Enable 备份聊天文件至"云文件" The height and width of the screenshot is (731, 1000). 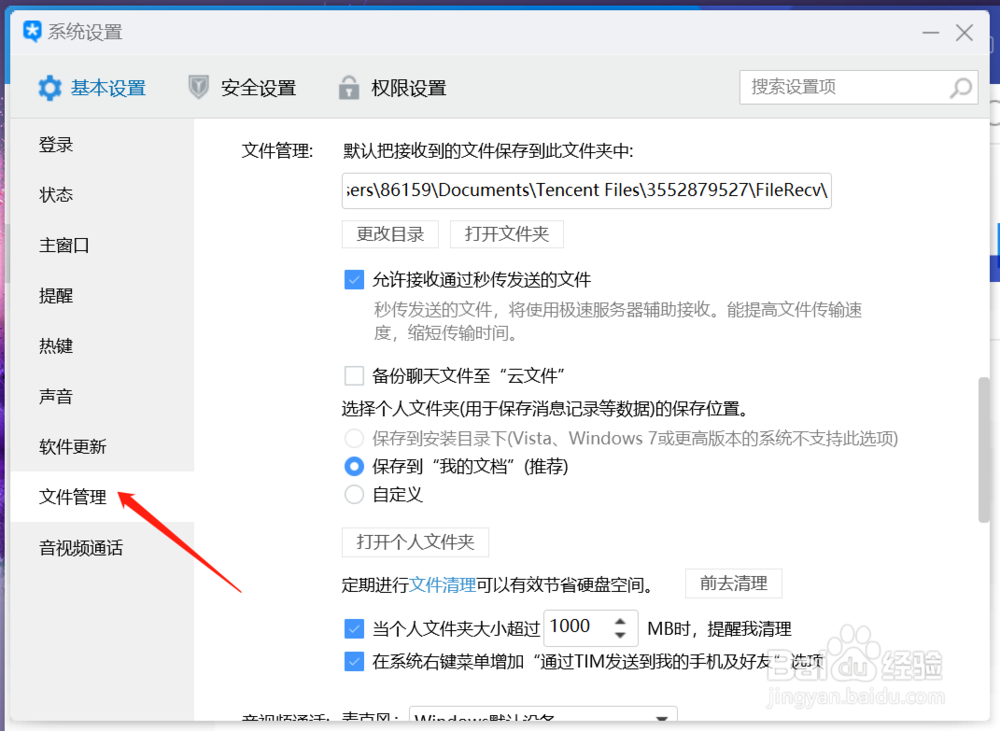[x=354, y=376]
